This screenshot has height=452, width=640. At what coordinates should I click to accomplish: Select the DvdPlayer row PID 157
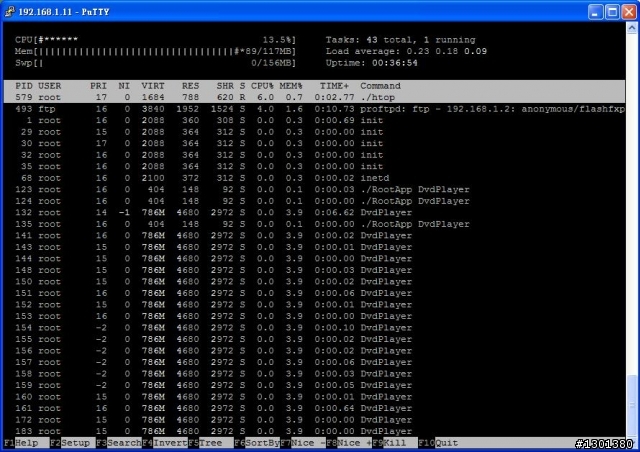click(314, 362)
